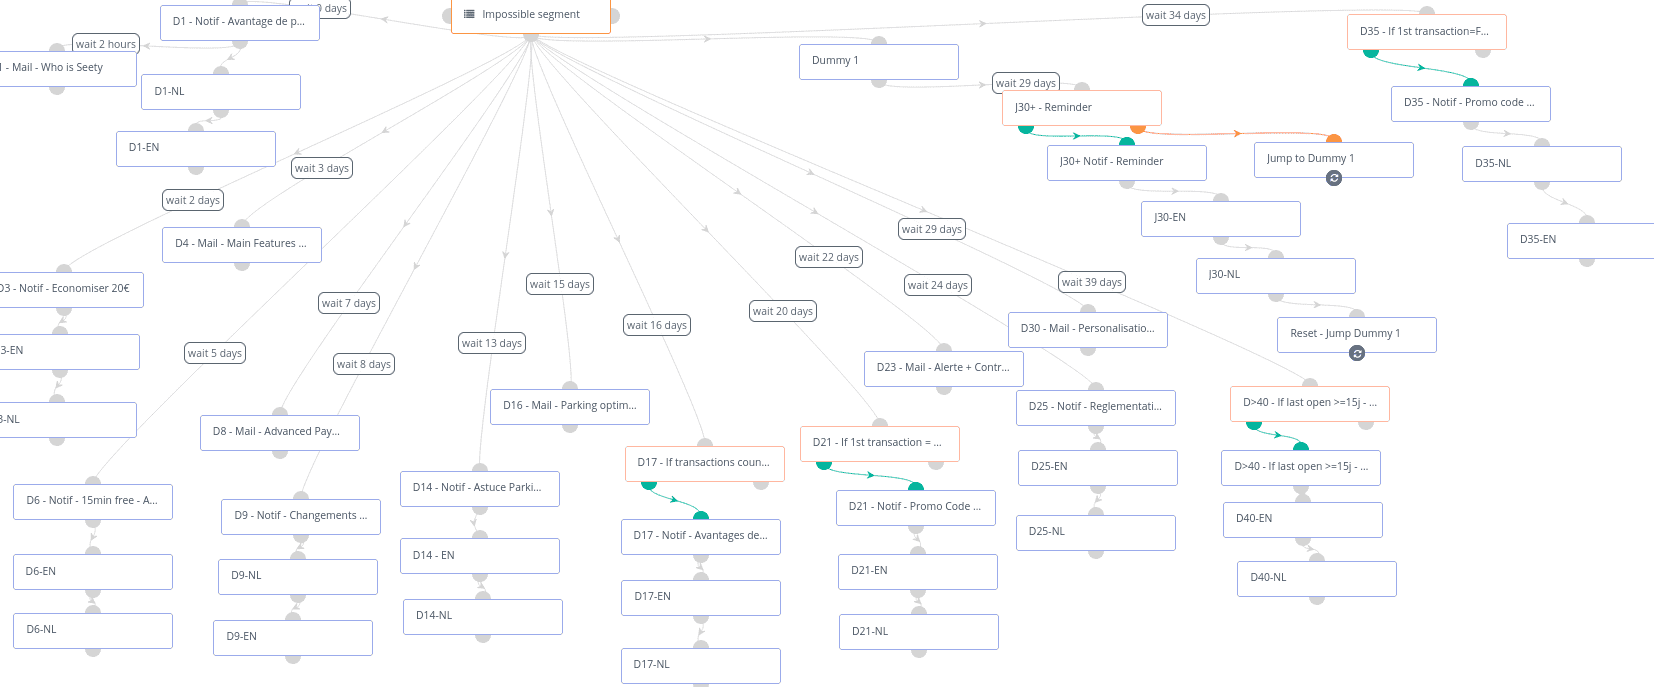Click the orange connector dot on J30+ - Reminder
This screenshot has width=1654, height=687.
[1137, 127]
